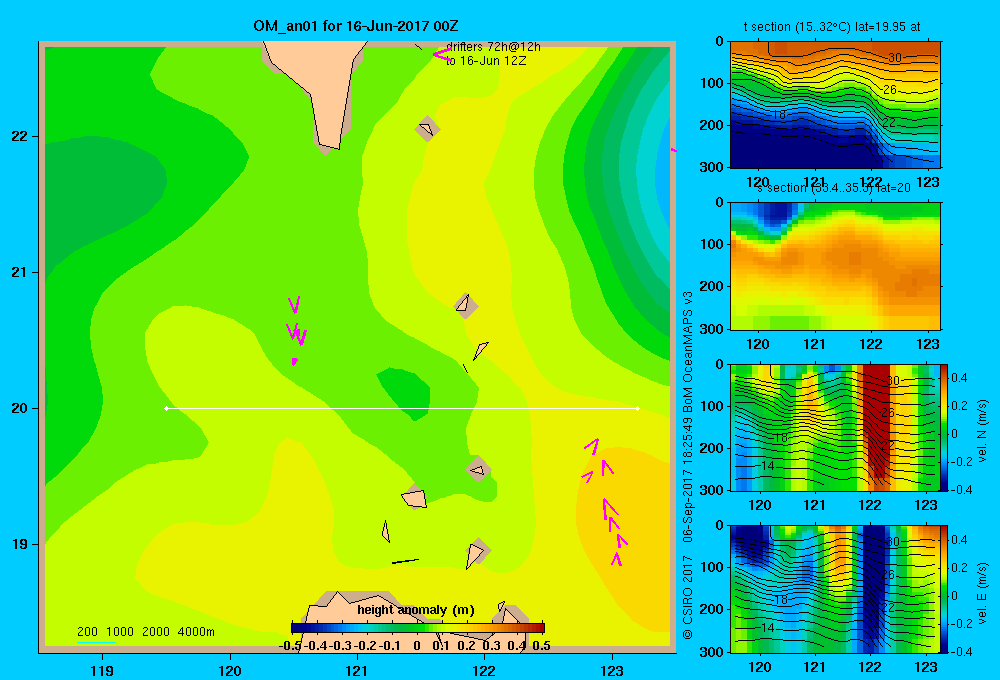Screen dimensions: 1000x680
Task: Open the salinity section panel
Action: 835,266
